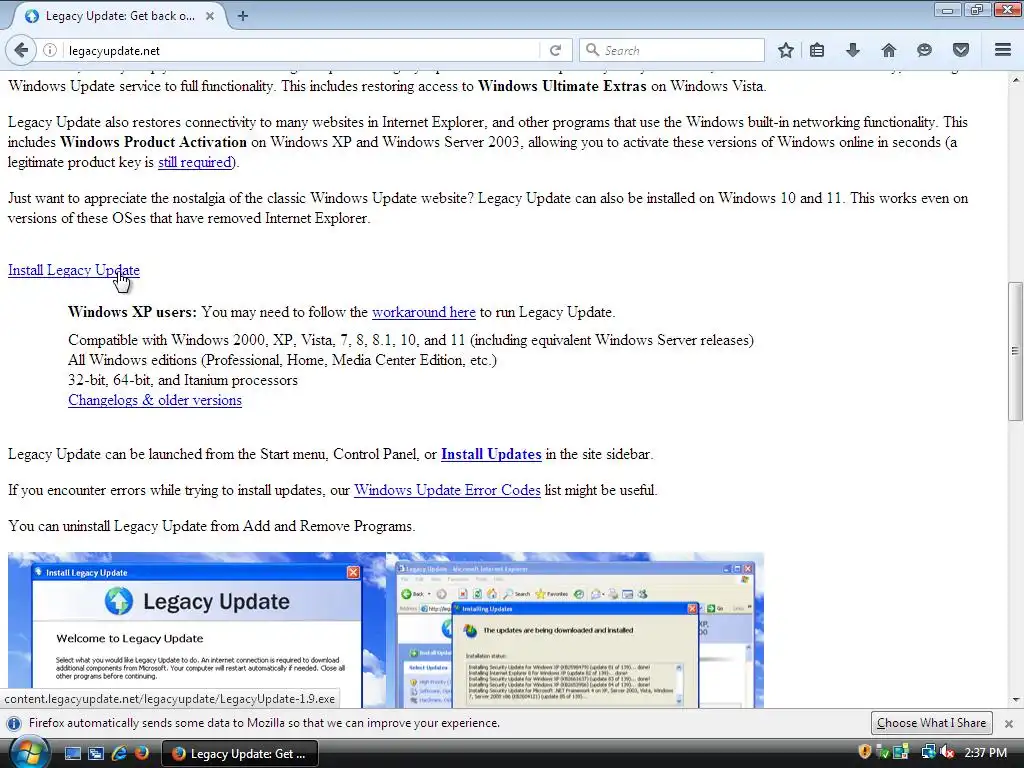Click the info icon in notification bar
Viewport: 1024px width, 768px height.
point(14,723)
